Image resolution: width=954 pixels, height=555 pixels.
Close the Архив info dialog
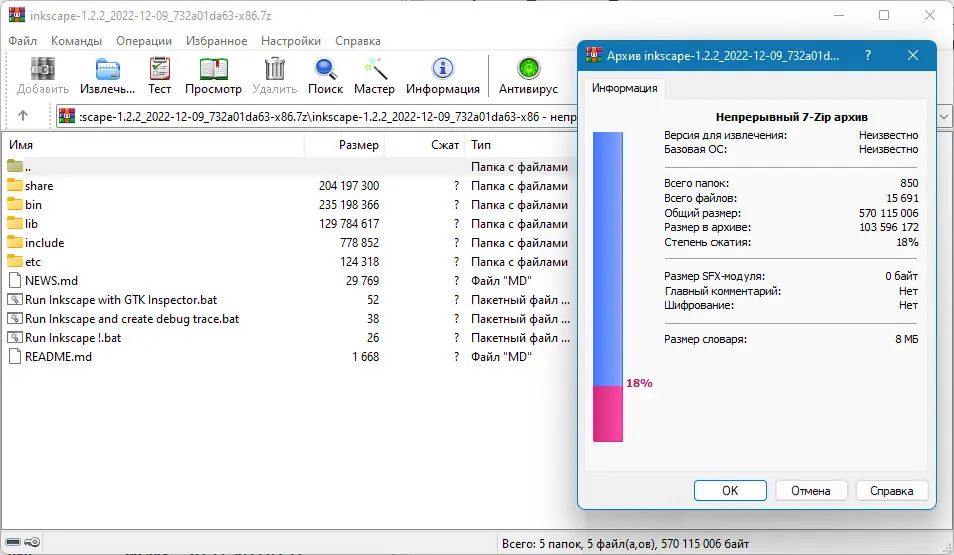(913, 55)
